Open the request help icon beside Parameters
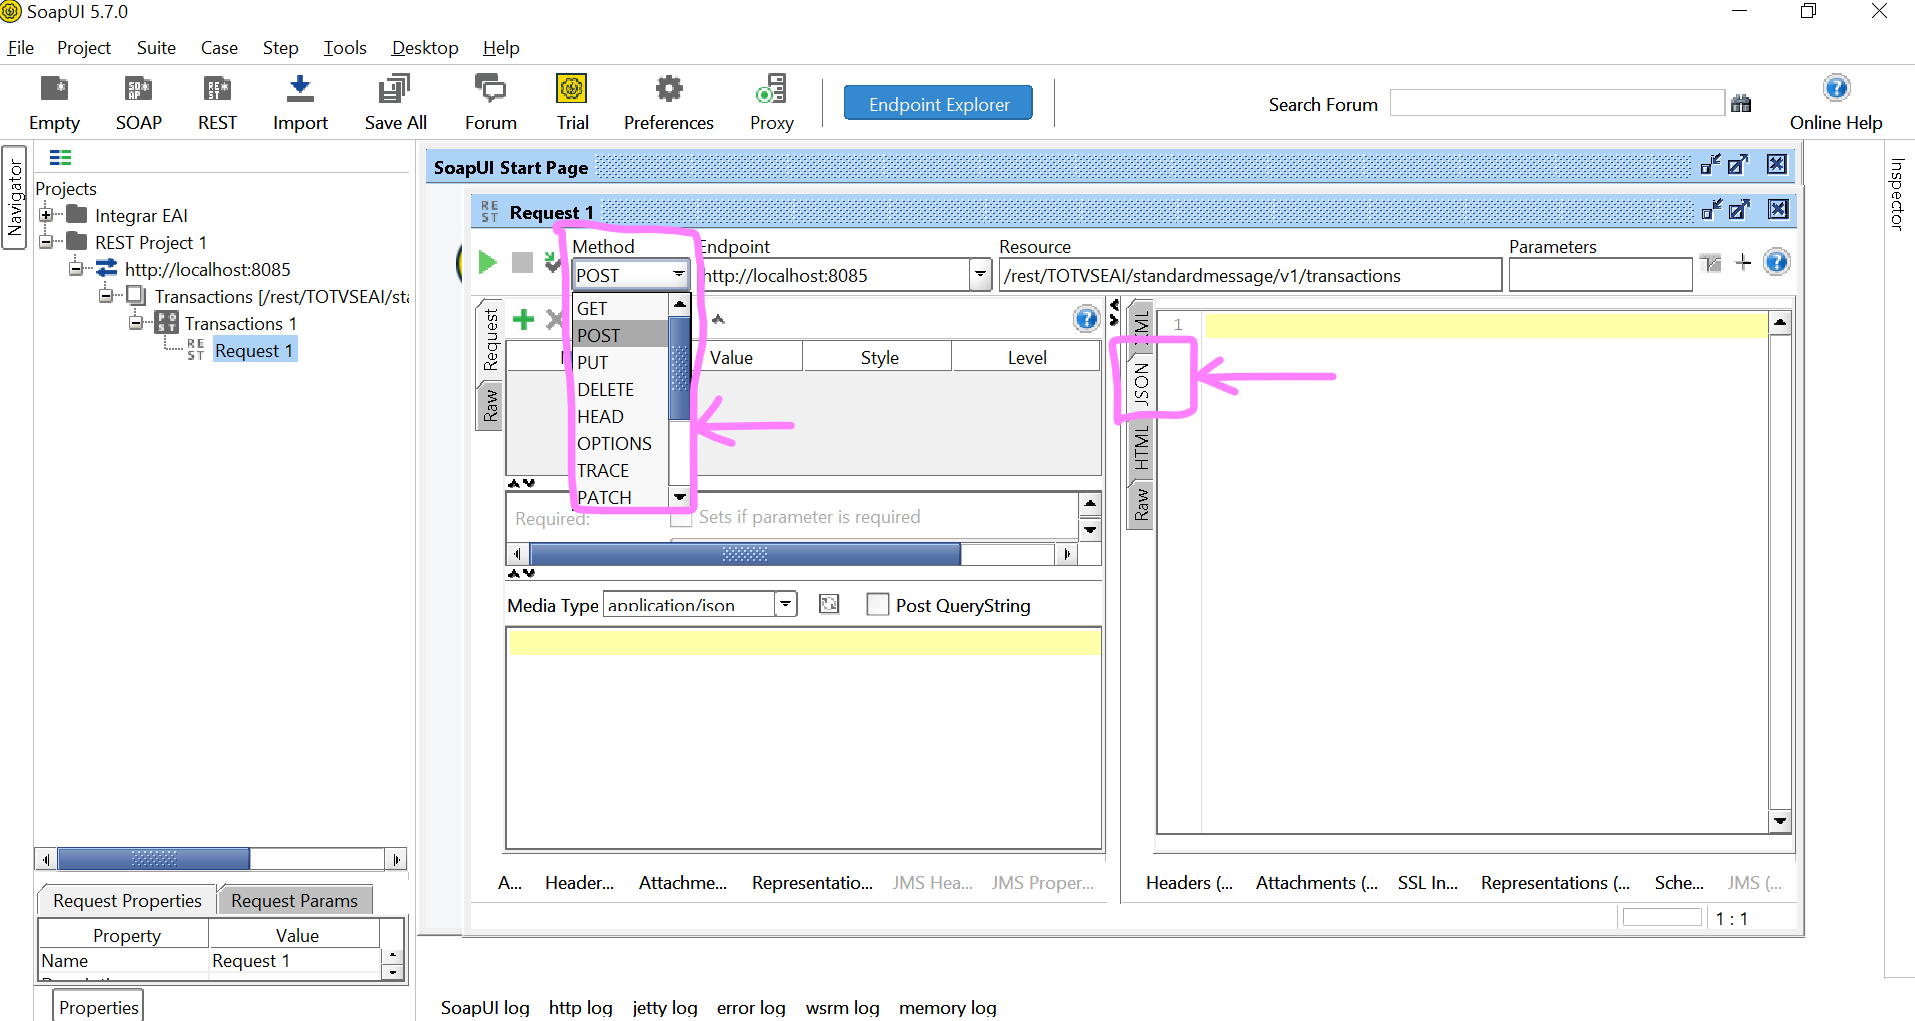This screenshot has width=1915, height=1021. pos(1776,262)
